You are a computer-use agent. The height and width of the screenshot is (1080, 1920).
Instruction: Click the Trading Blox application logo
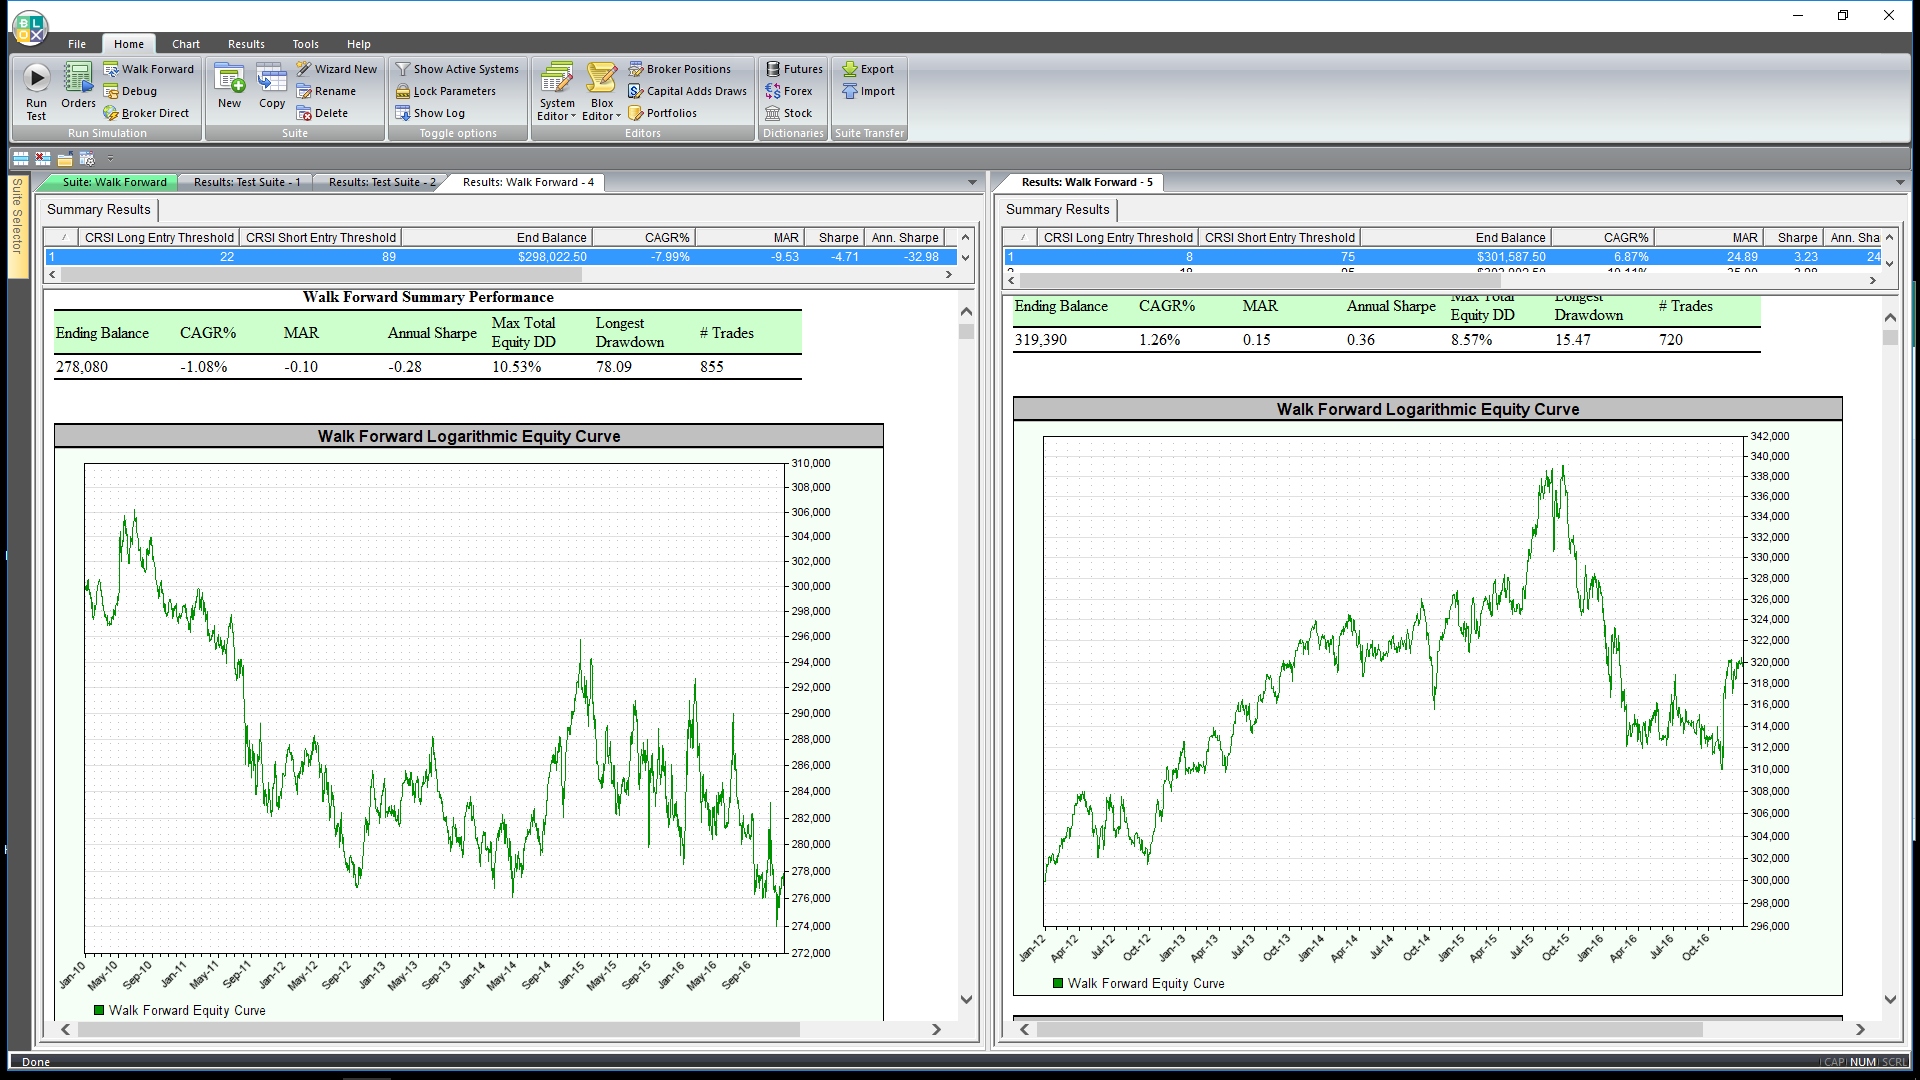tap(30, 27)
